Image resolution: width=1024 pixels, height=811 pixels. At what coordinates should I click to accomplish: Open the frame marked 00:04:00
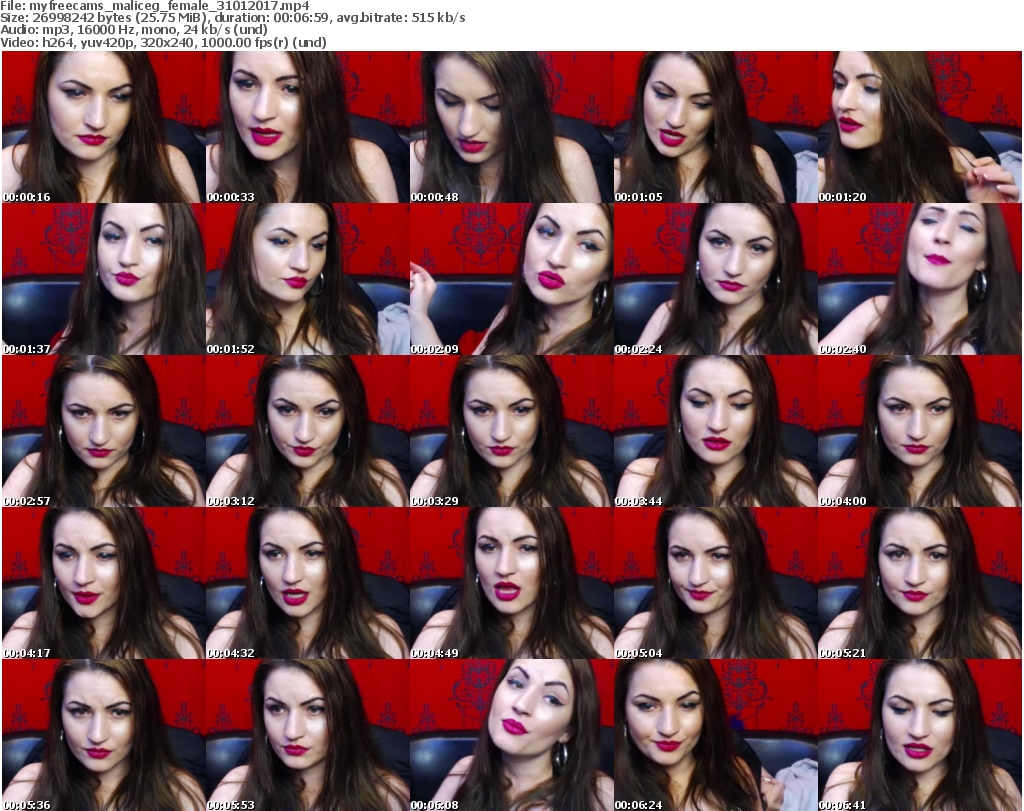point(919,431)
